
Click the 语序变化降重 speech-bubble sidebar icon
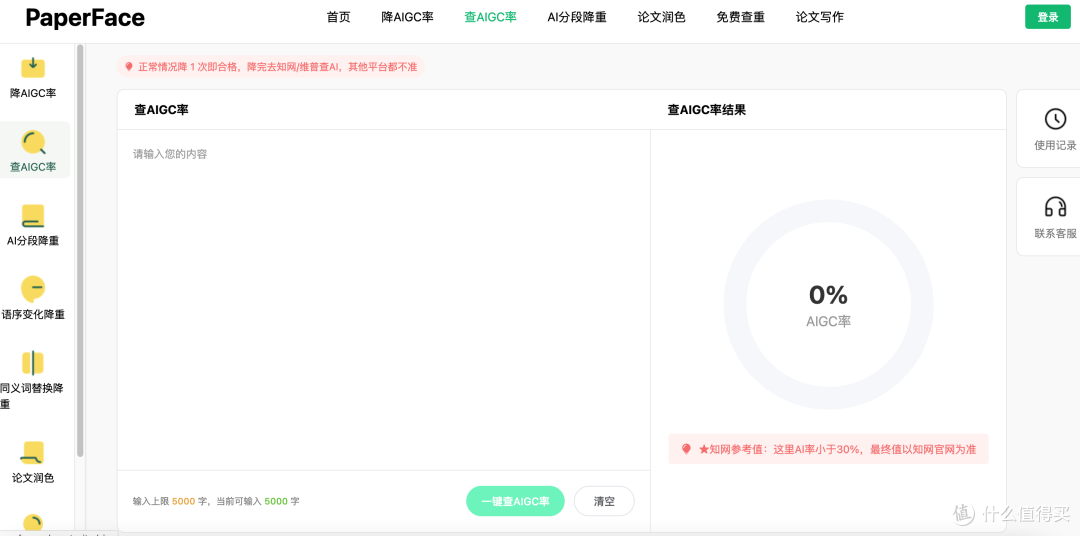[33, 289]
